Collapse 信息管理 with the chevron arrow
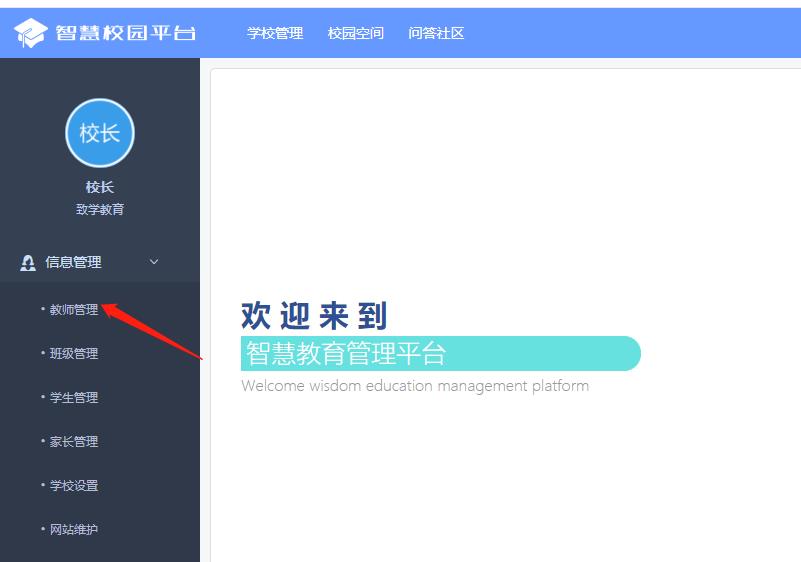Screen dimensions: 801x562 tap(154, 262)
